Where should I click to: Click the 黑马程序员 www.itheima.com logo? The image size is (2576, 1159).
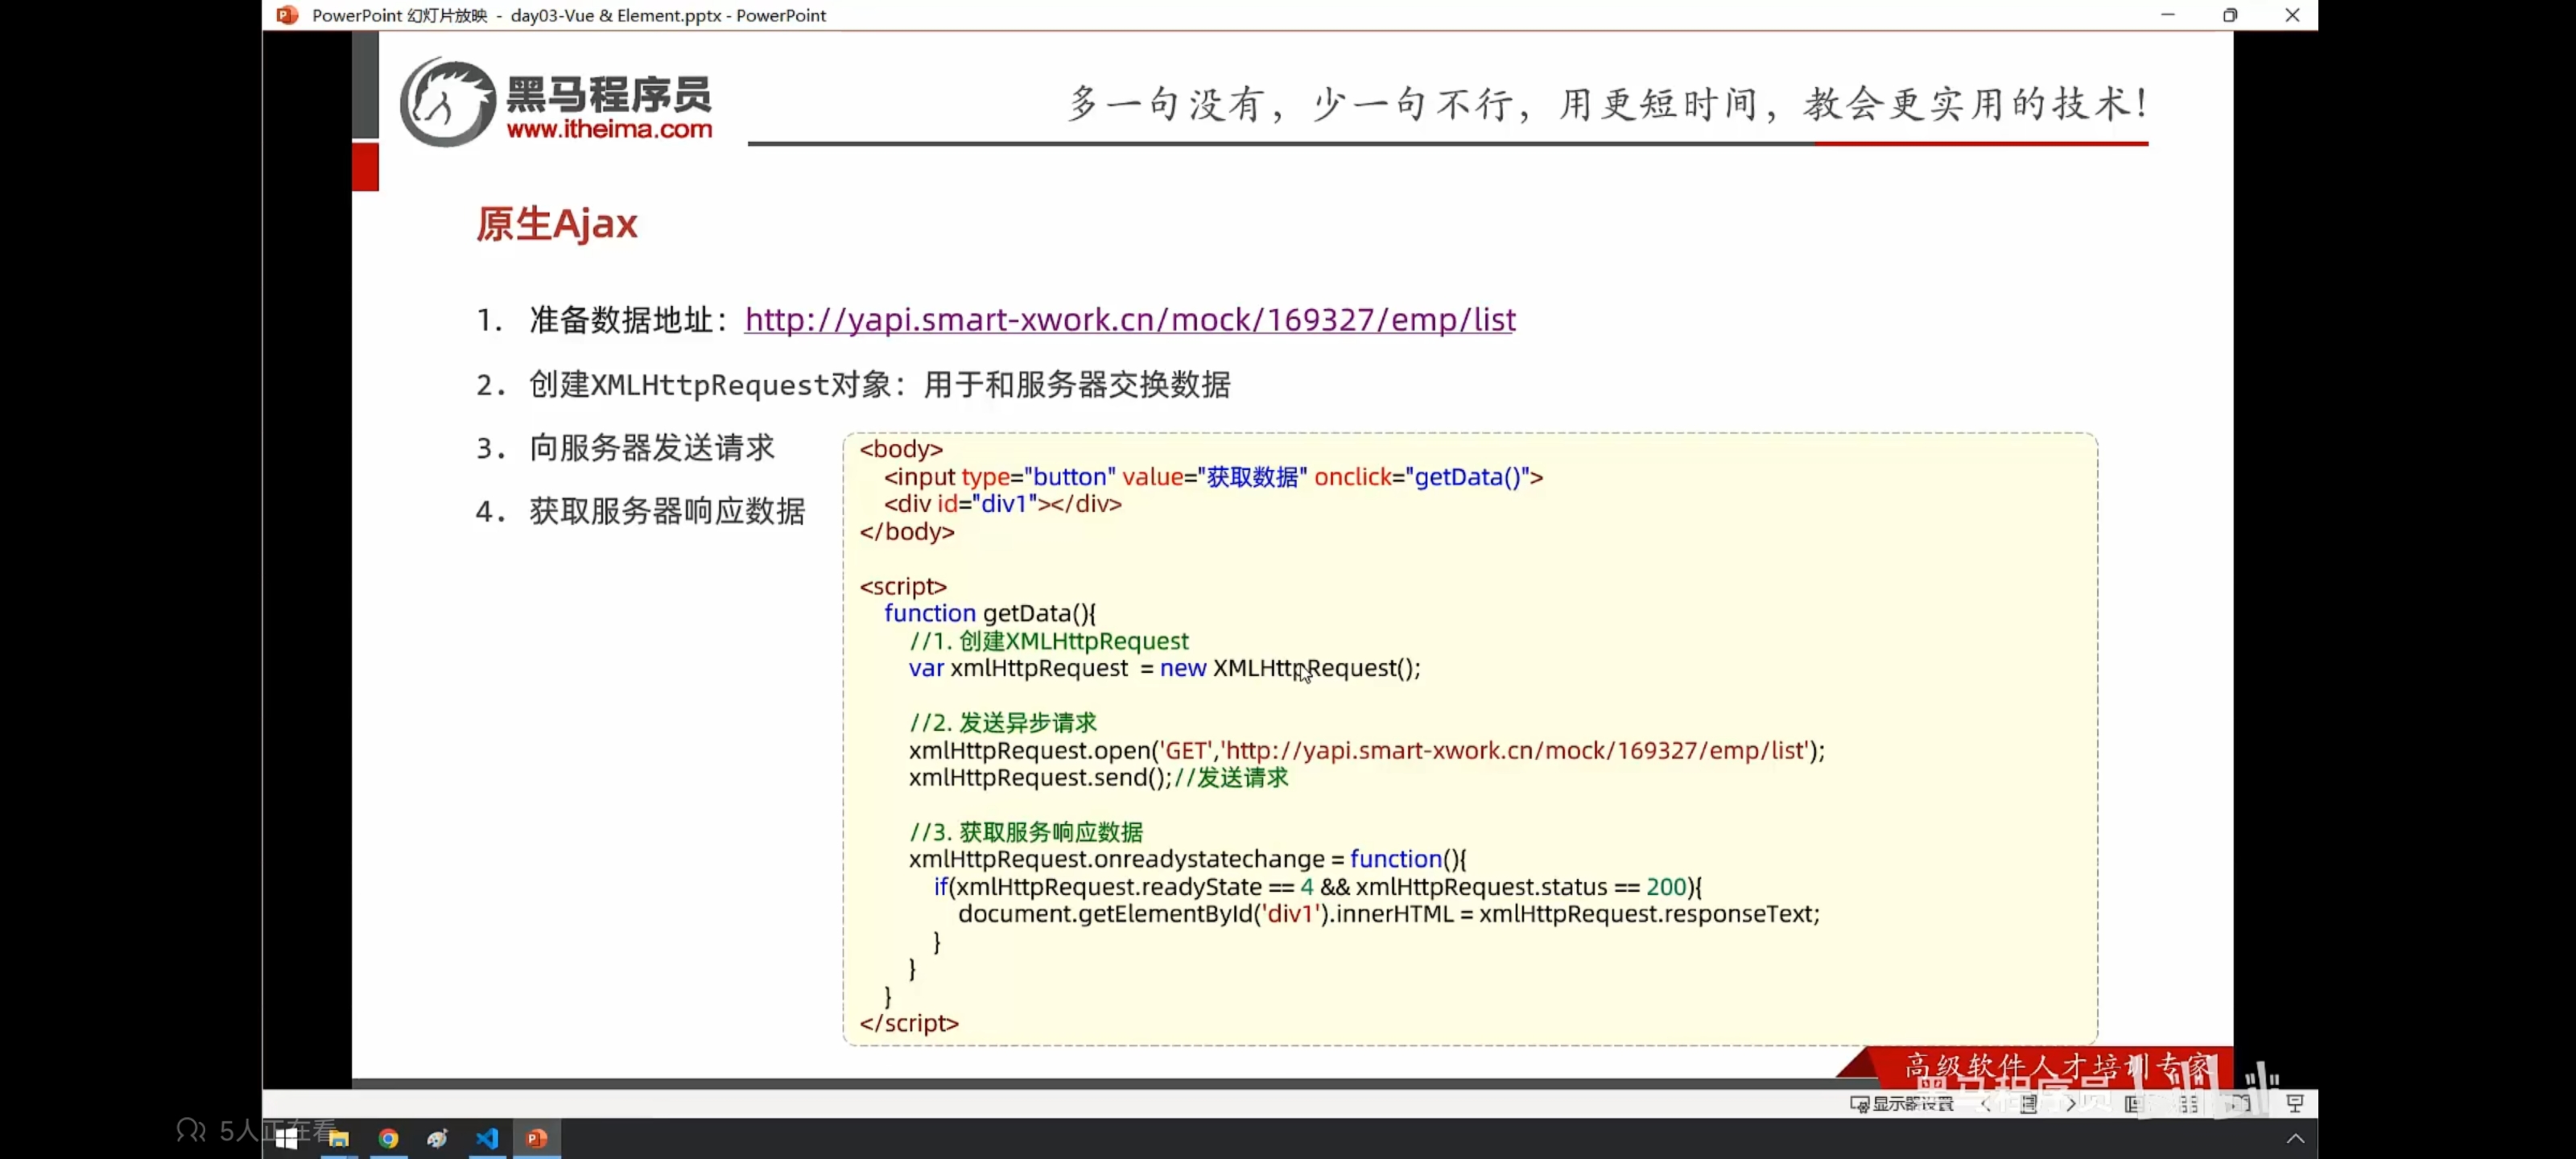pyautogui.click(x=556, y=103)
